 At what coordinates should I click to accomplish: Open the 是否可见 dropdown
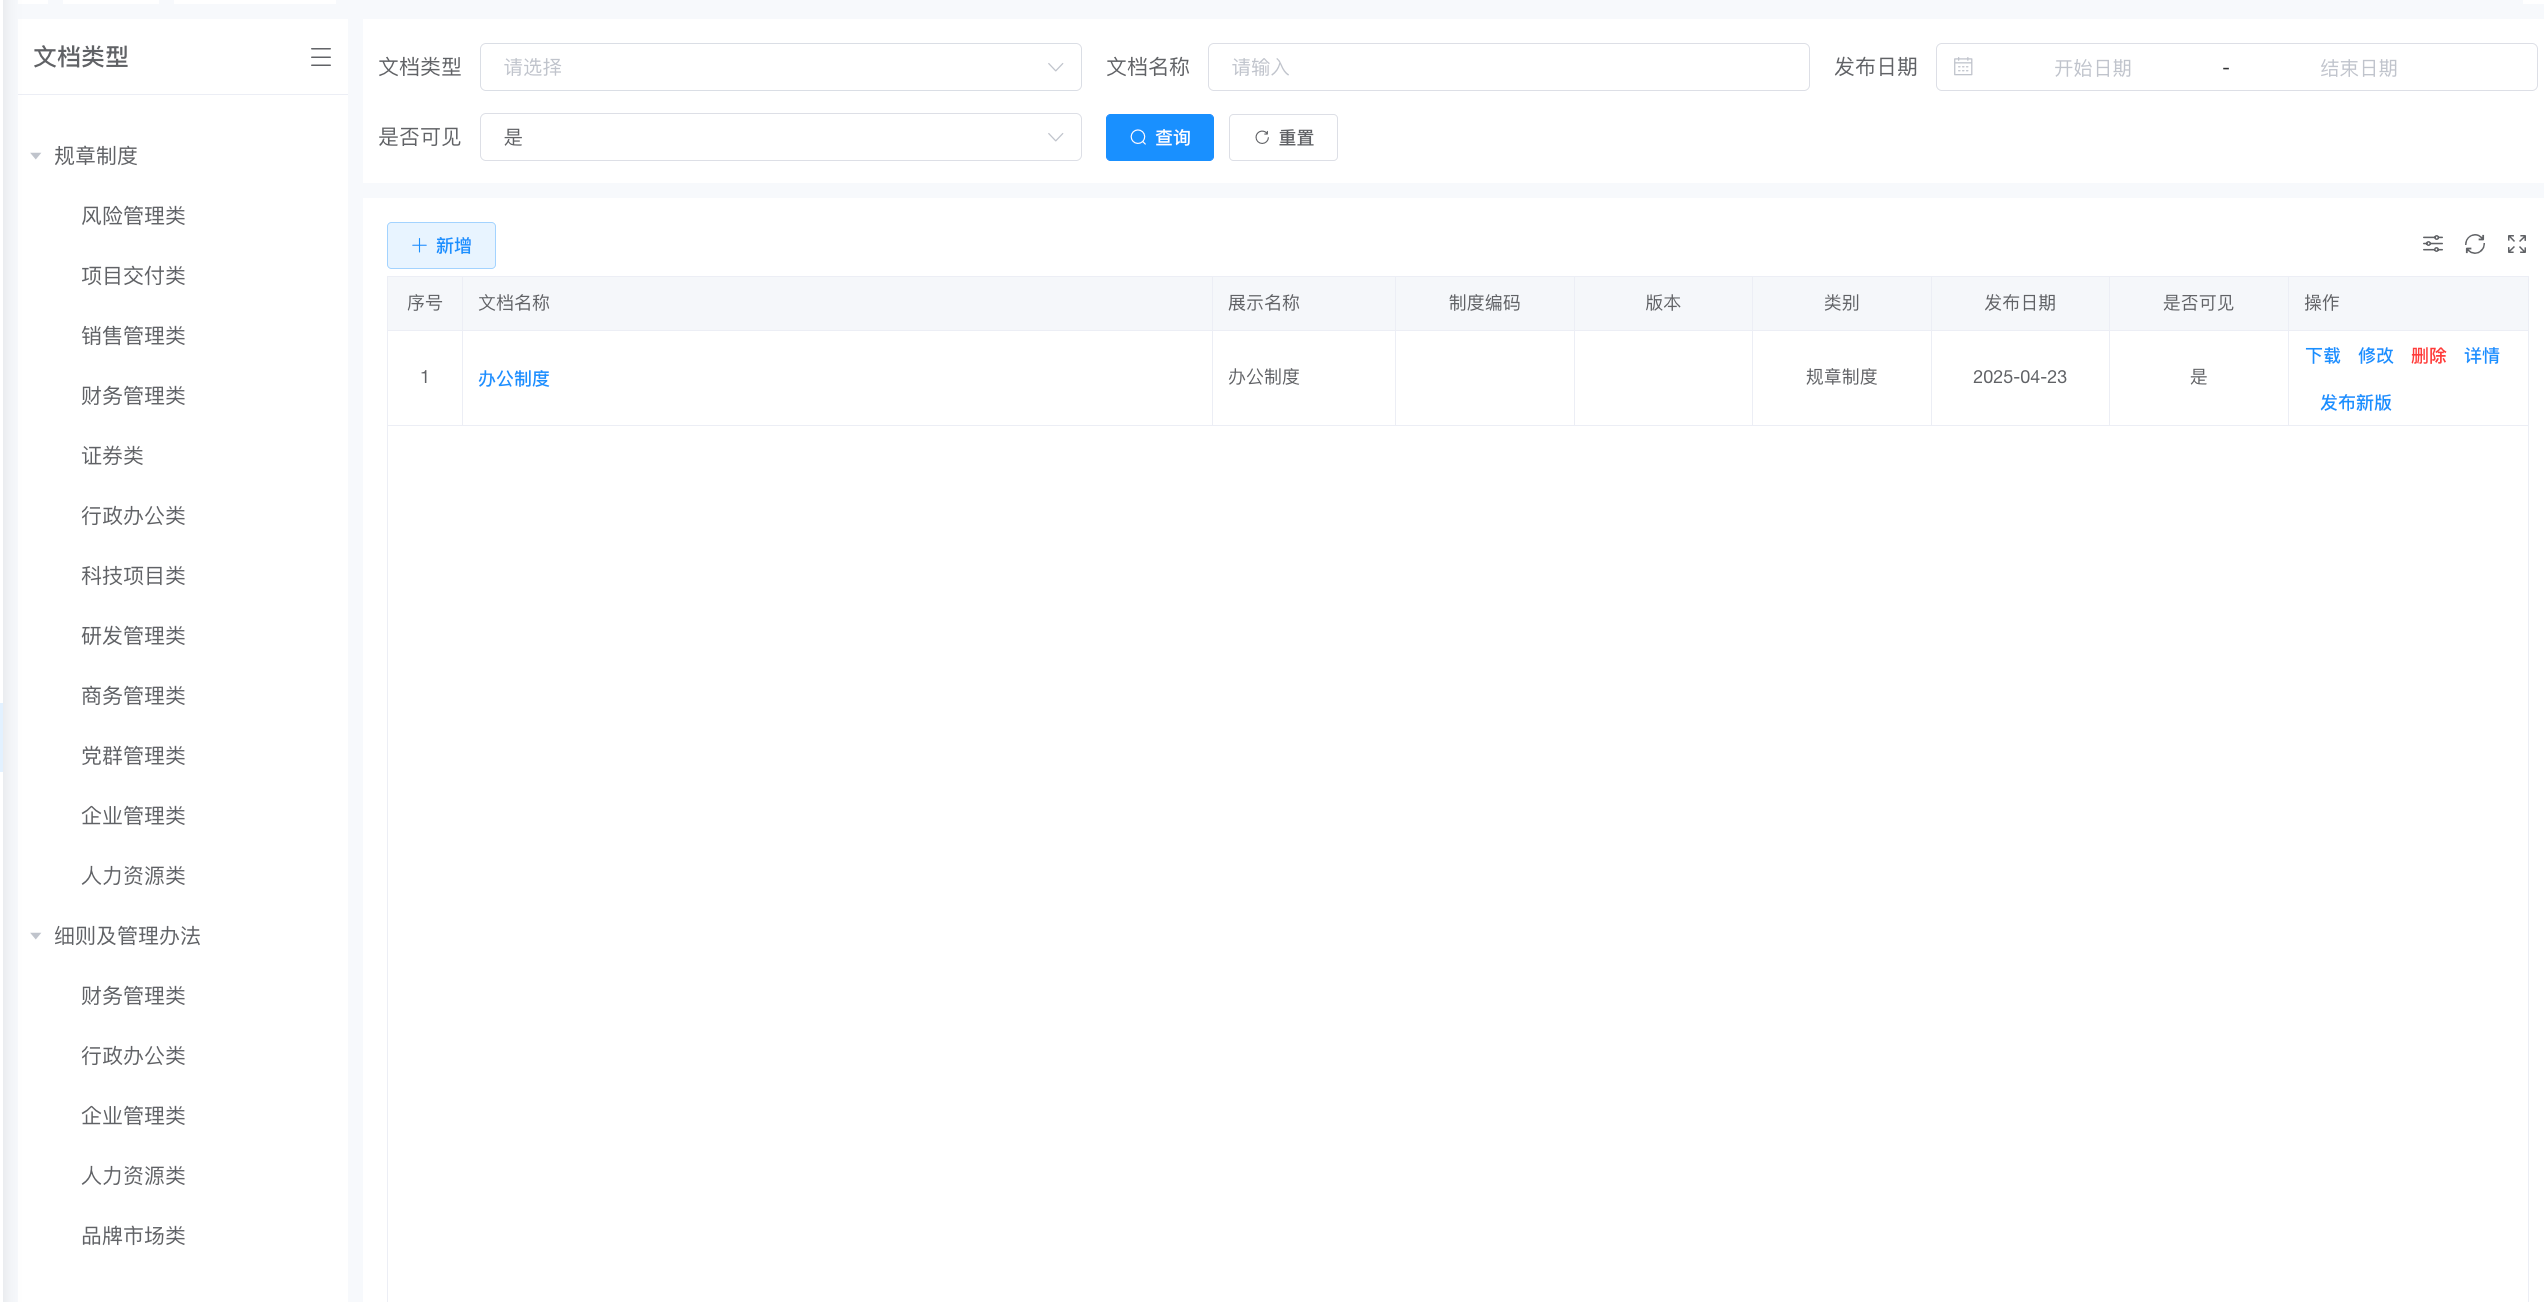(780, 137)
